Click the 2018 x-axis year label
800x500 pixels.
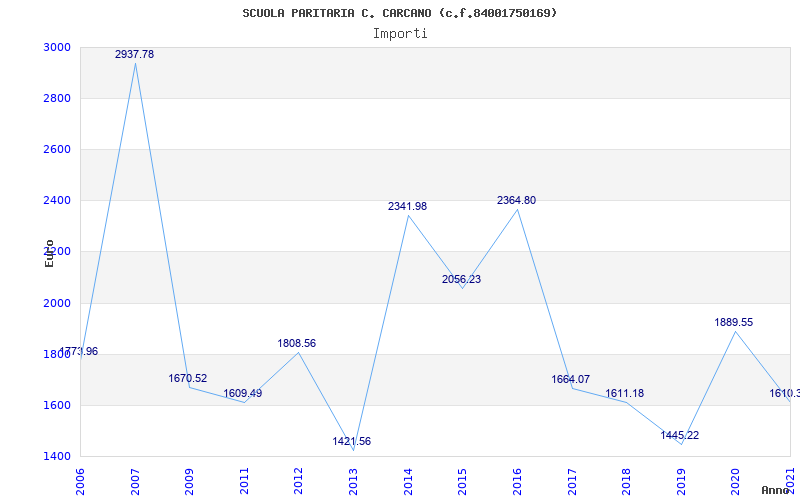pyautogui.click(x=627, y=481)
